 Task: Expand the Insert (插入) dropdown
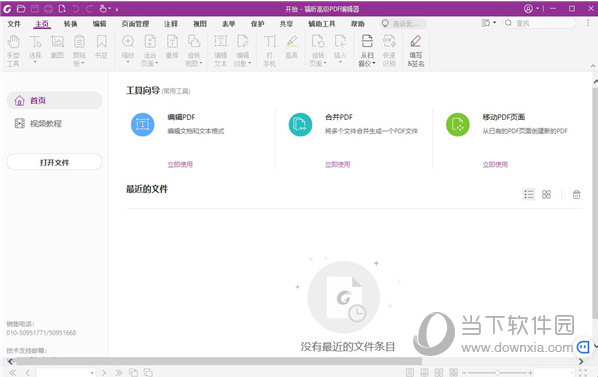coord(340,61)
